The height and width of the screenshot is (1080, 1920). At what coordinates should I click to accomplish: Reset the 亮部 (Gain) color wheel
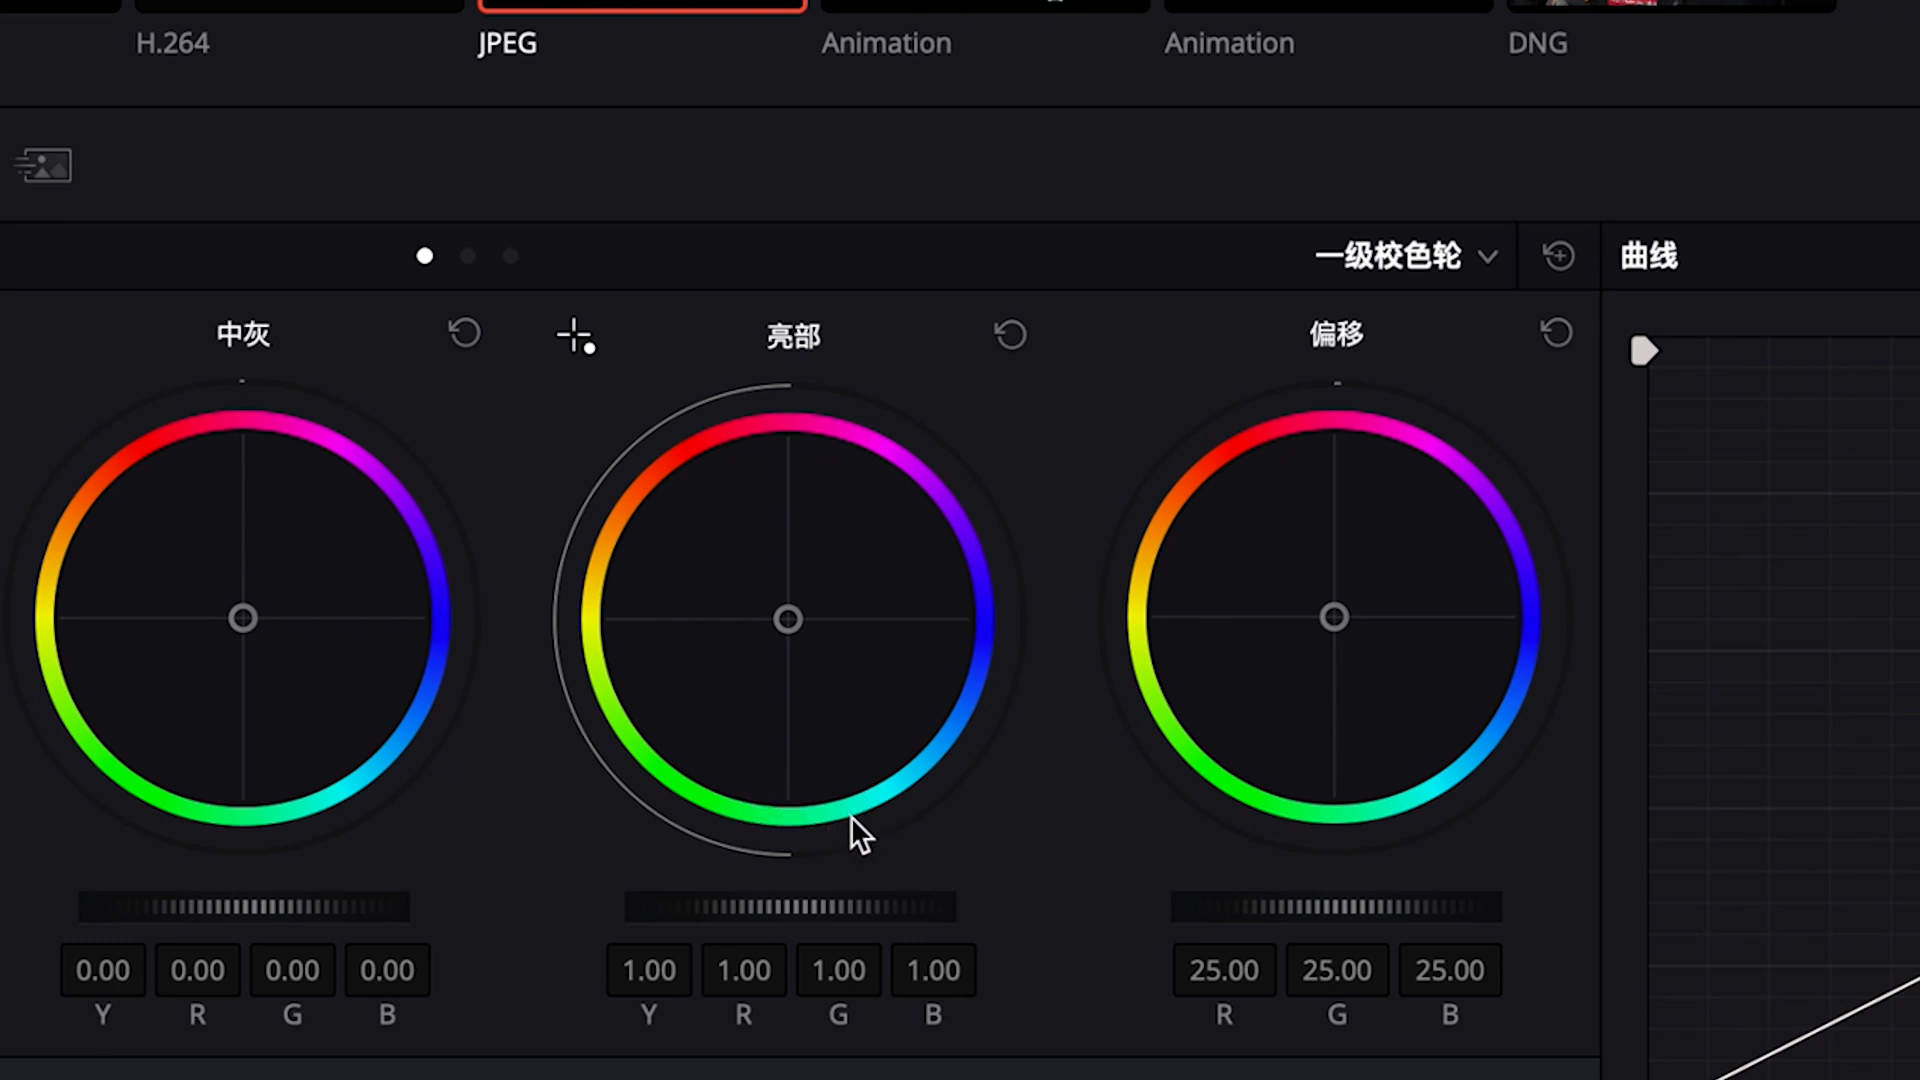tap(1010, 335)
